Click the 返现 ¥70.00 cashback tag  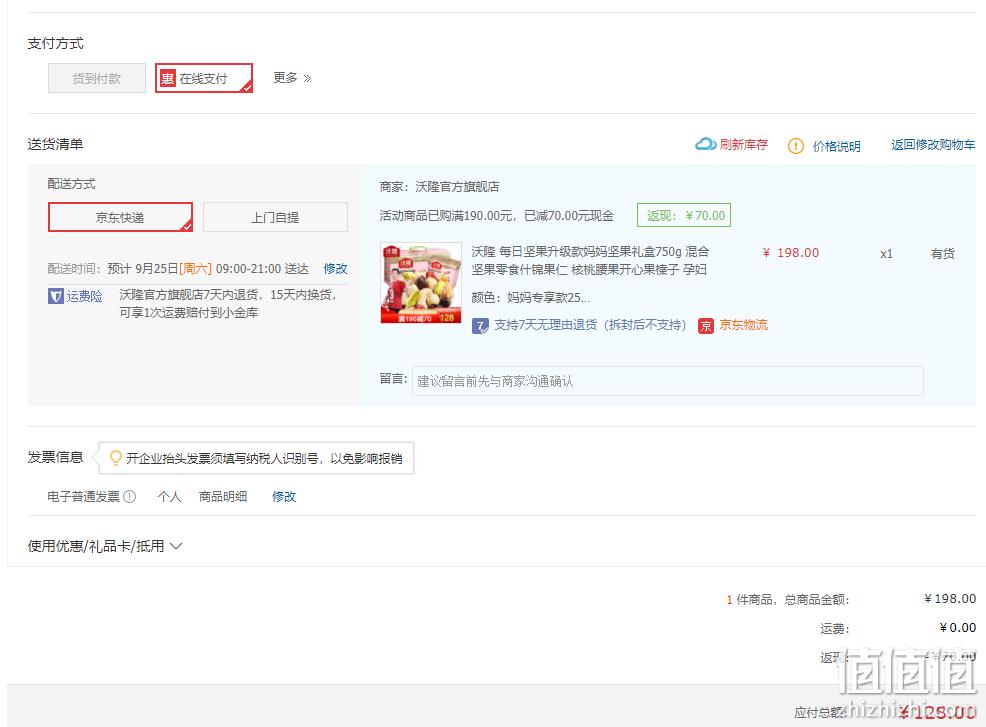[x=684, y=216]
